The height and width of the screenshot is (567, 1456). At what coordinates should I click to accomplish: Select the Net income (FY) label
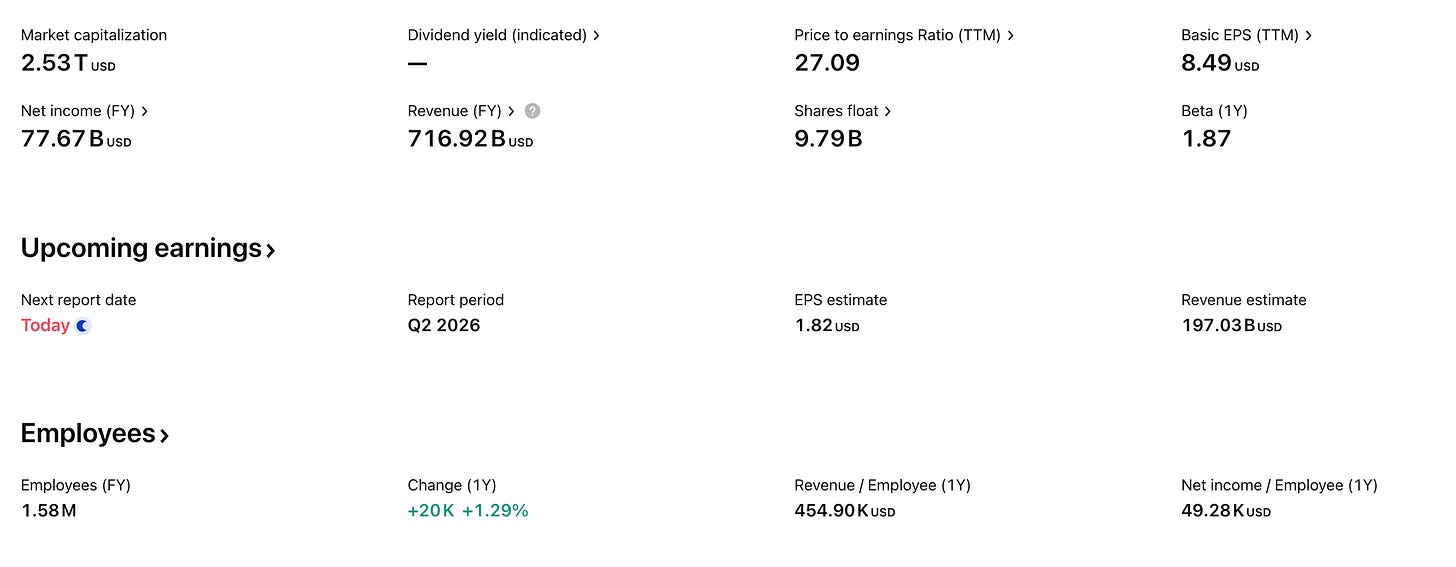point(78,111)
